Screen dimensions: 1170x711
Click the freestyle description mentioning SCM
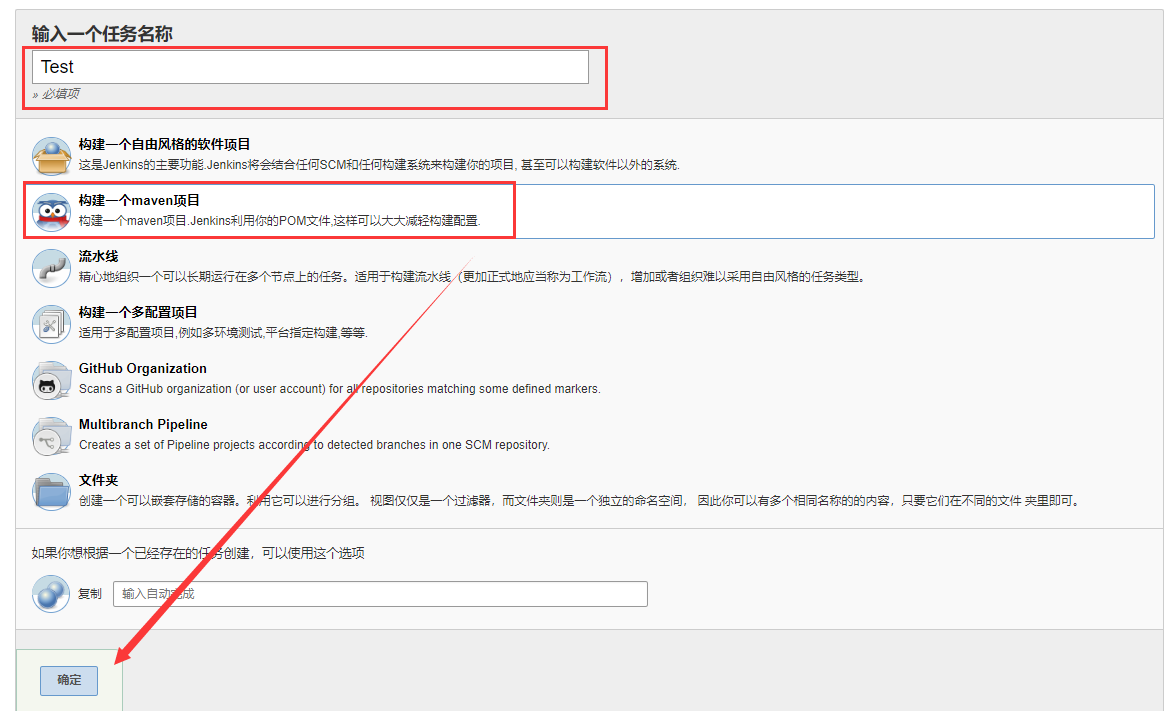click(x=379, y=165)
